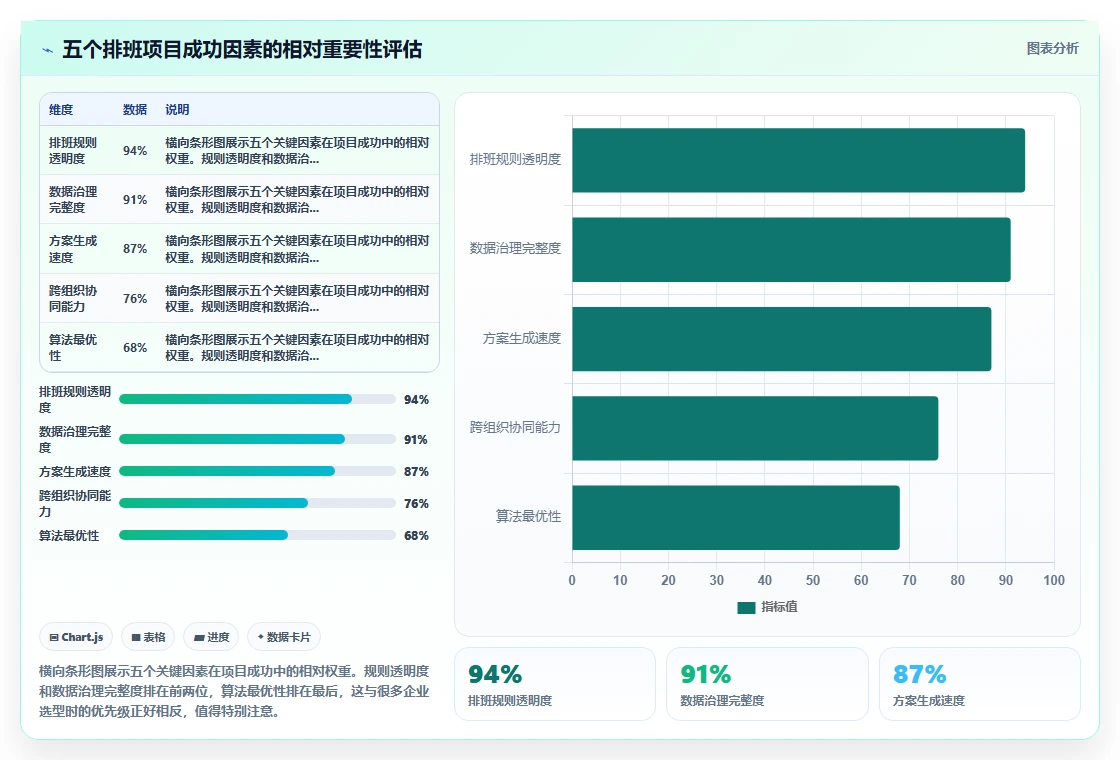Click the 排班规则透明度 table row name
1120x760 pixels.
(73, 151)
